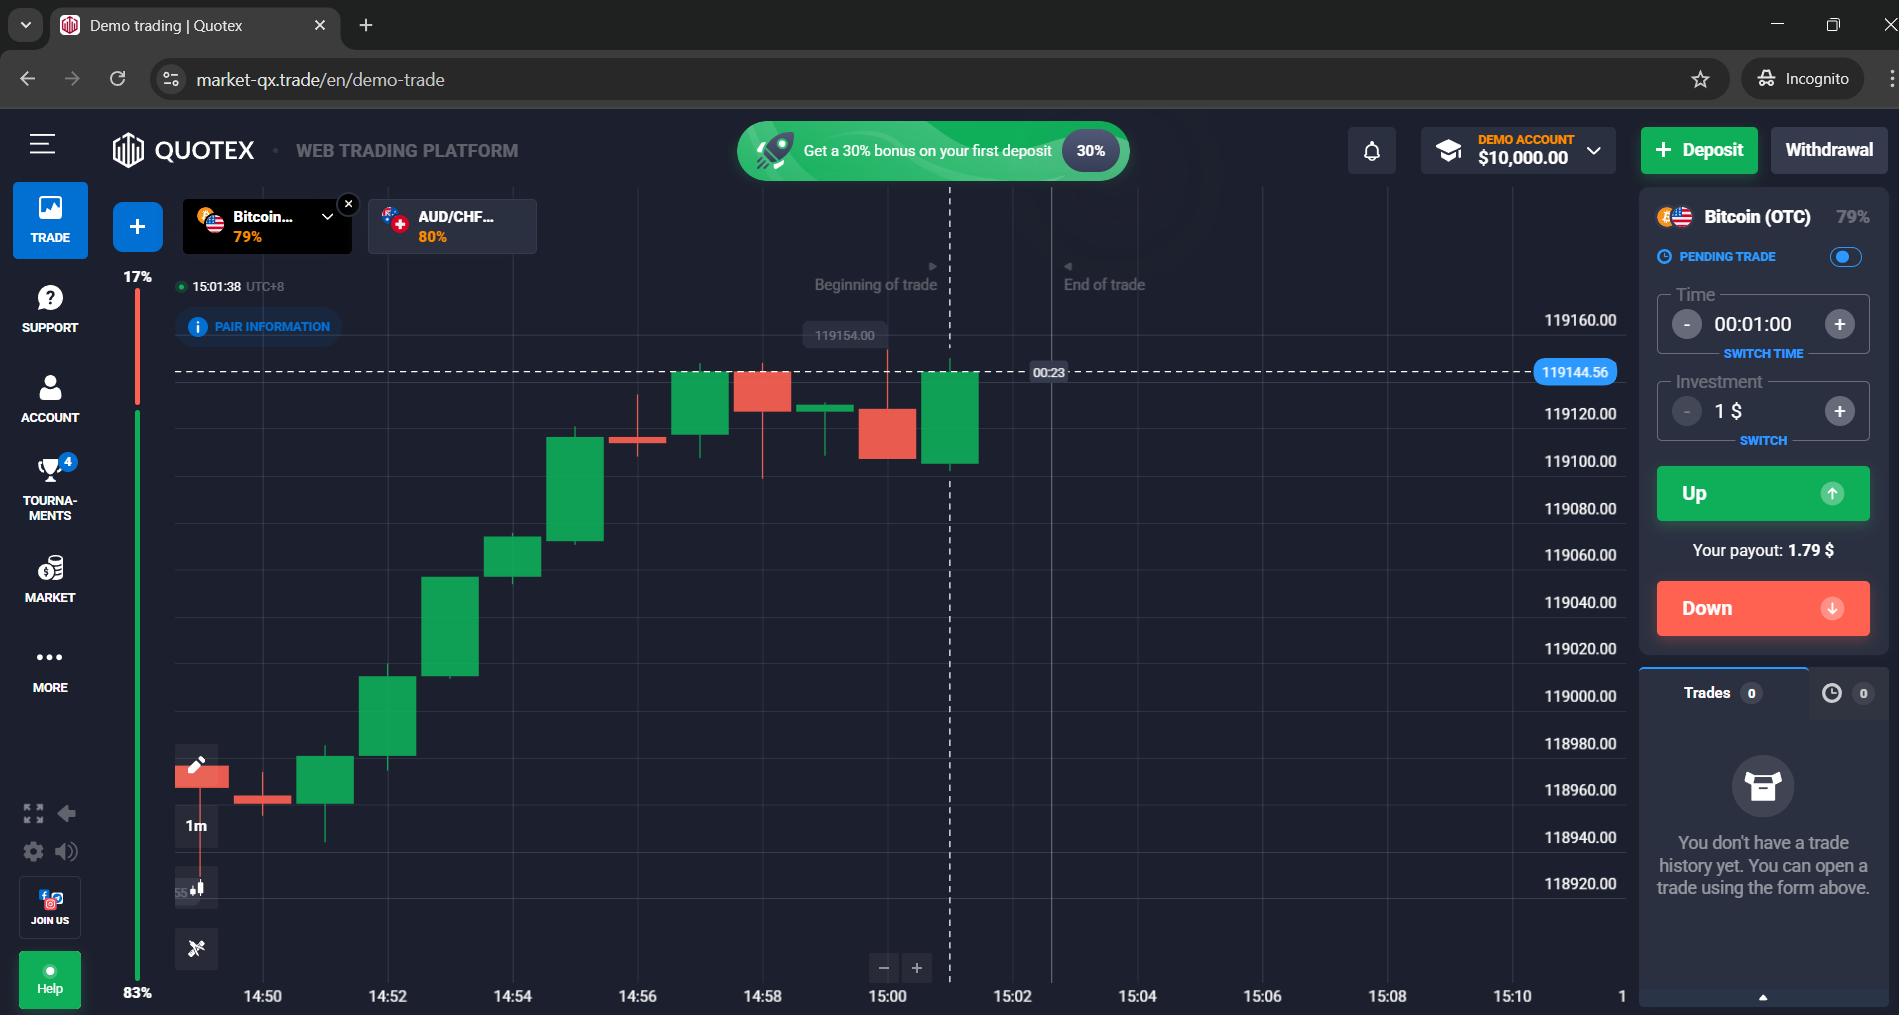Open the 30% first deposit bonus banner
The height and width of the screenshot is (1015, 1899).
(933, 151)
